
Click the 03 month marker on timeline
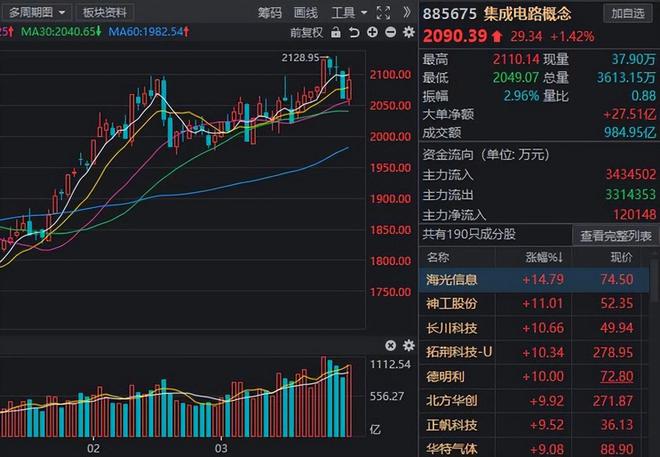221,448
